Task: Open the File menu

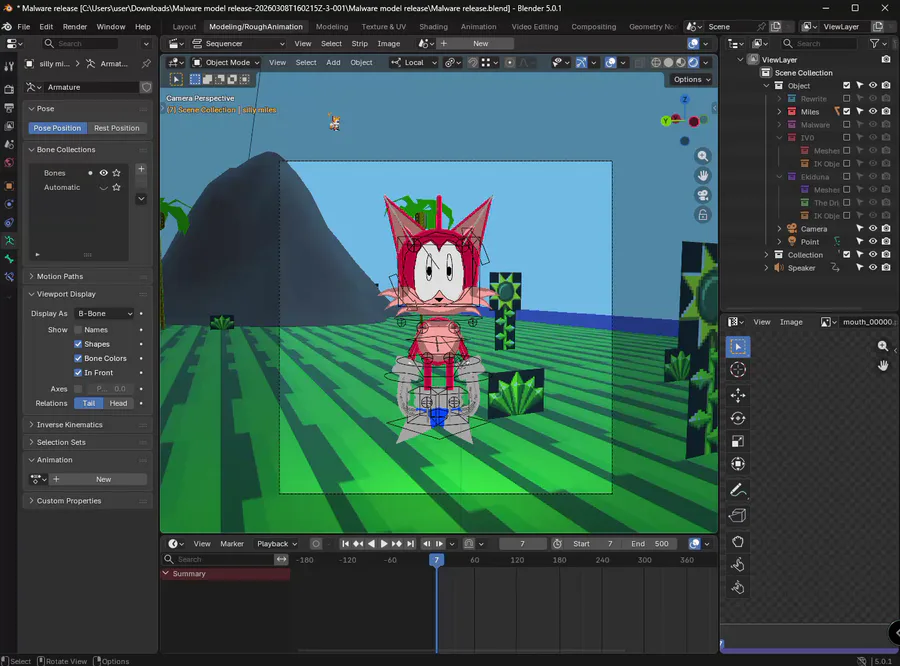Action: click(24, 26)
